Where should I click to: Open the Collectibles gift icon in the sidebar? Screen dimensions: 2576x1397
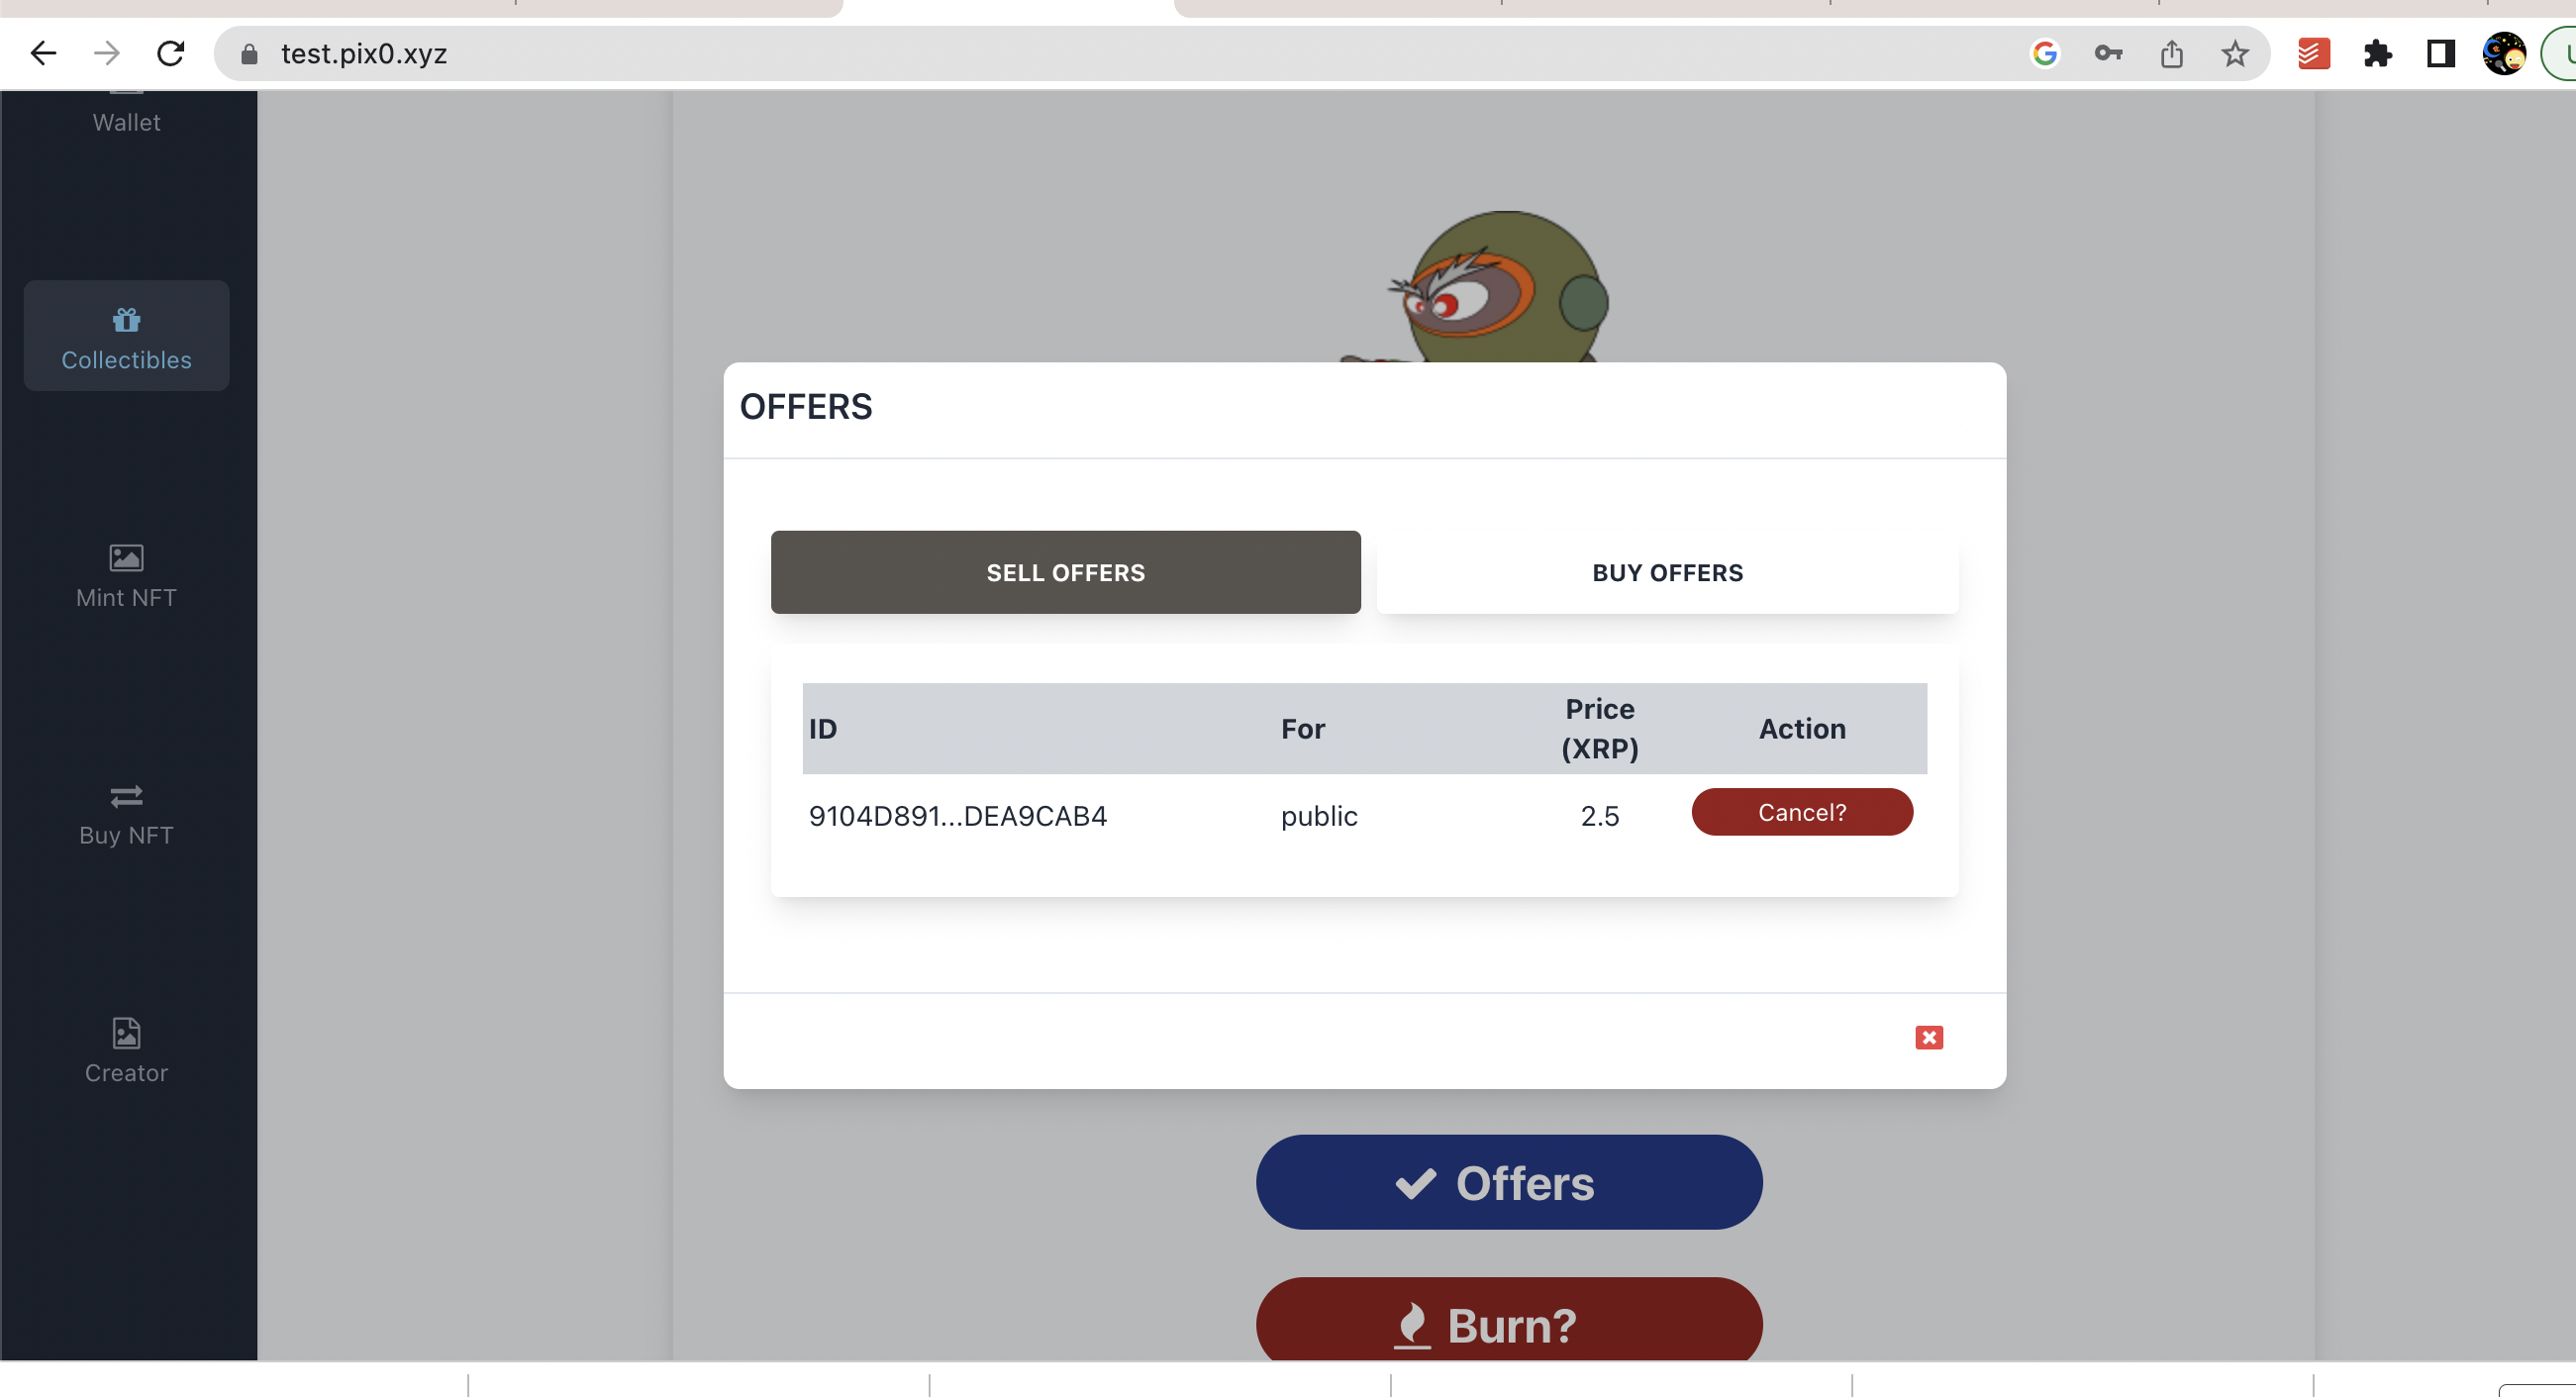click(126, 320)
